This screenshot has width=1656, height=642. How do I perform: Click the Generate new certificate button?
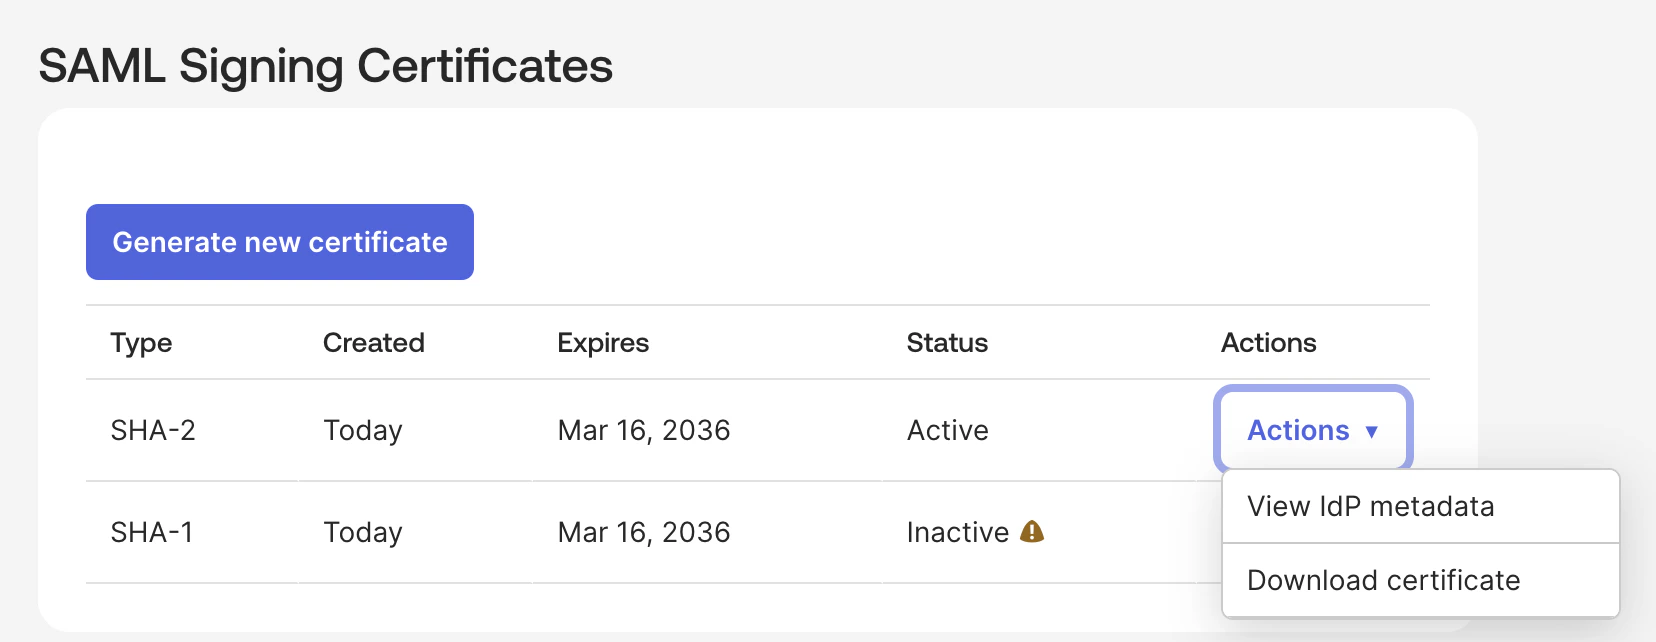point(279,241)
